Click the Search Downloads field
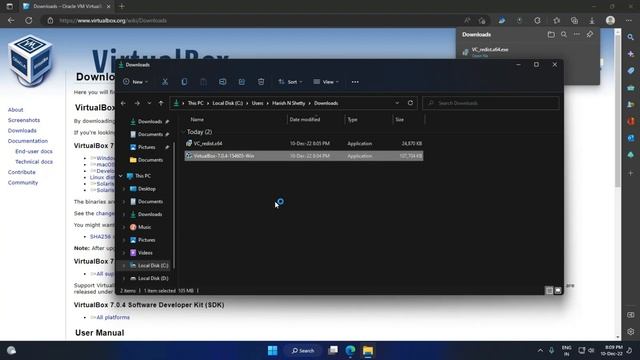This screenshot has width=640, height=360. [491, 103]
